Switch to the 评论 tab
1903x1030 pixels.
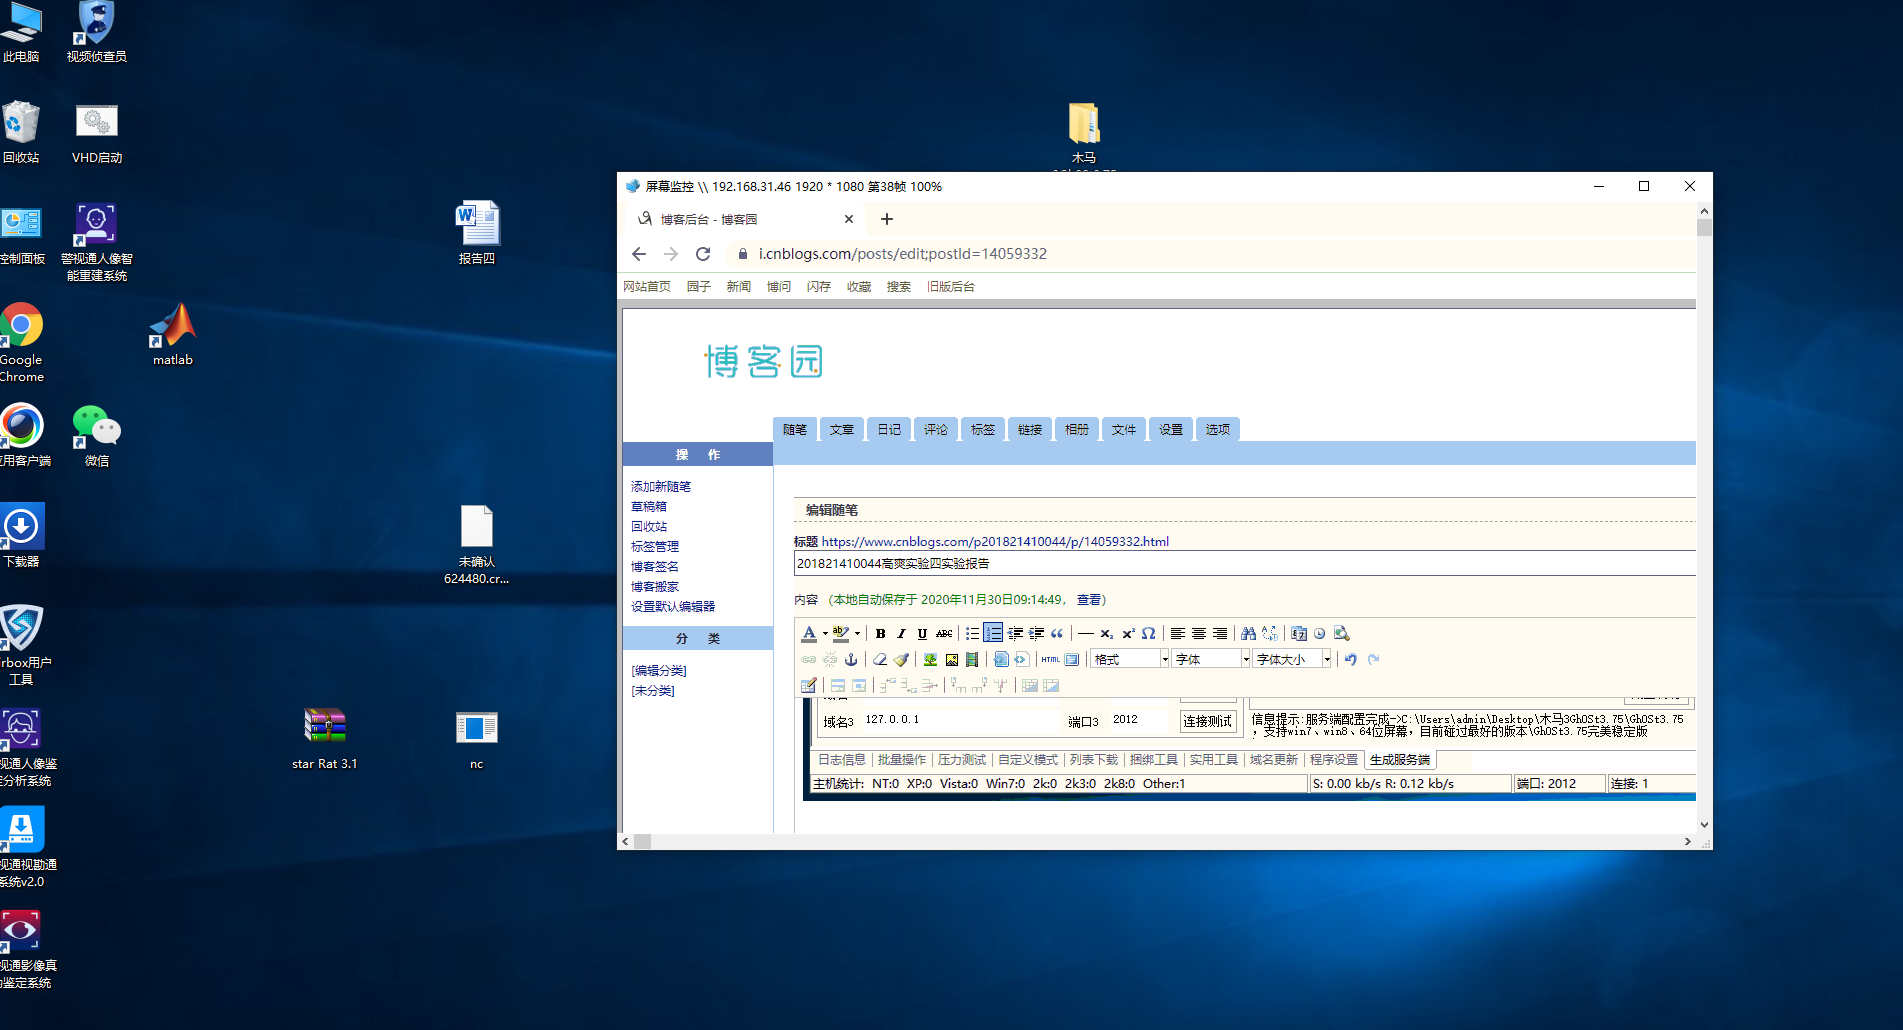click(x=936, y=429)
